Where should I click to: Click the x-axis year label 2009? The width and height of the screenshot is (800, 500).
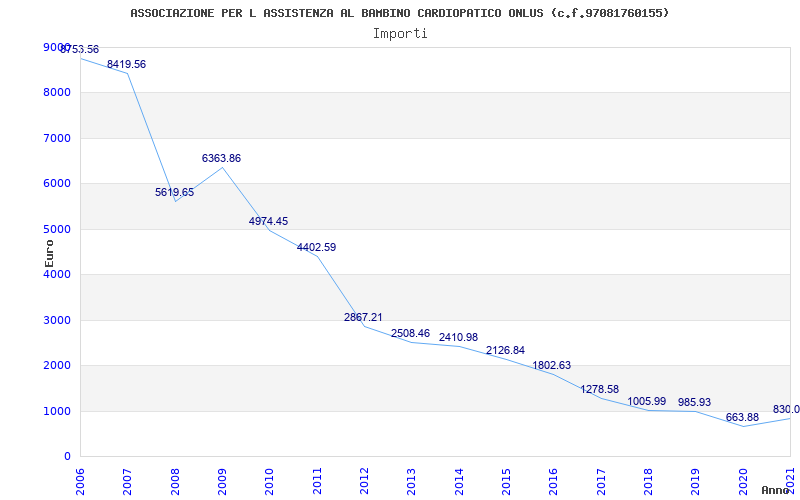(x=222, y=481)
